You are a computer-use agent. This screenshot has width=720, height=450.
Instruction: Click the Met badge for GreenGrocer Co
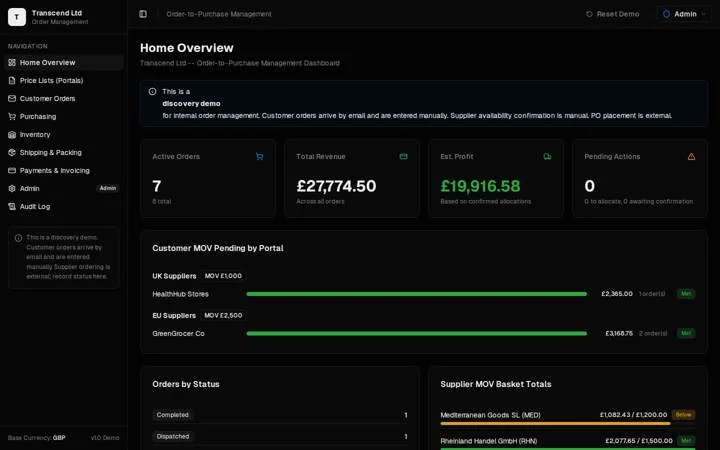[x=686, y=333]
